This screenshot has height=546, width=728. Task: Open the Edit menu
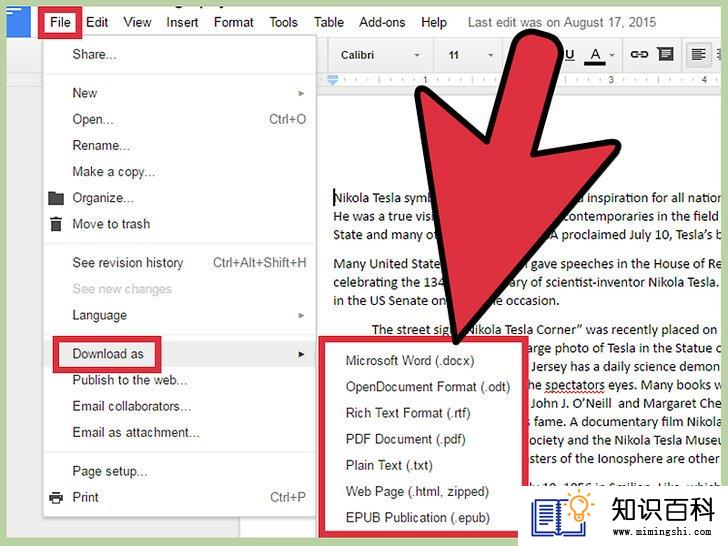click(x=97, y=22)
